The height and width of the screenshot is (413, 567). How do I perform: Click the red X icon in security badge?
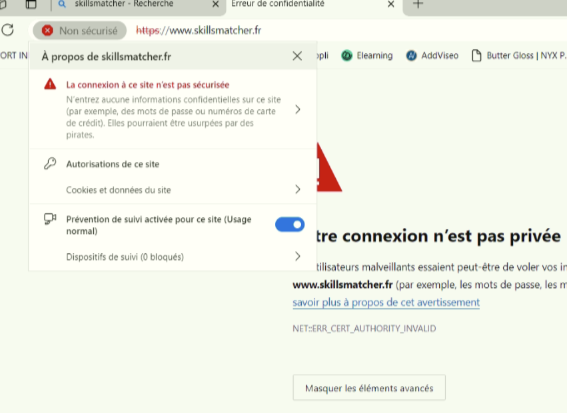click(x=47, y=31)
